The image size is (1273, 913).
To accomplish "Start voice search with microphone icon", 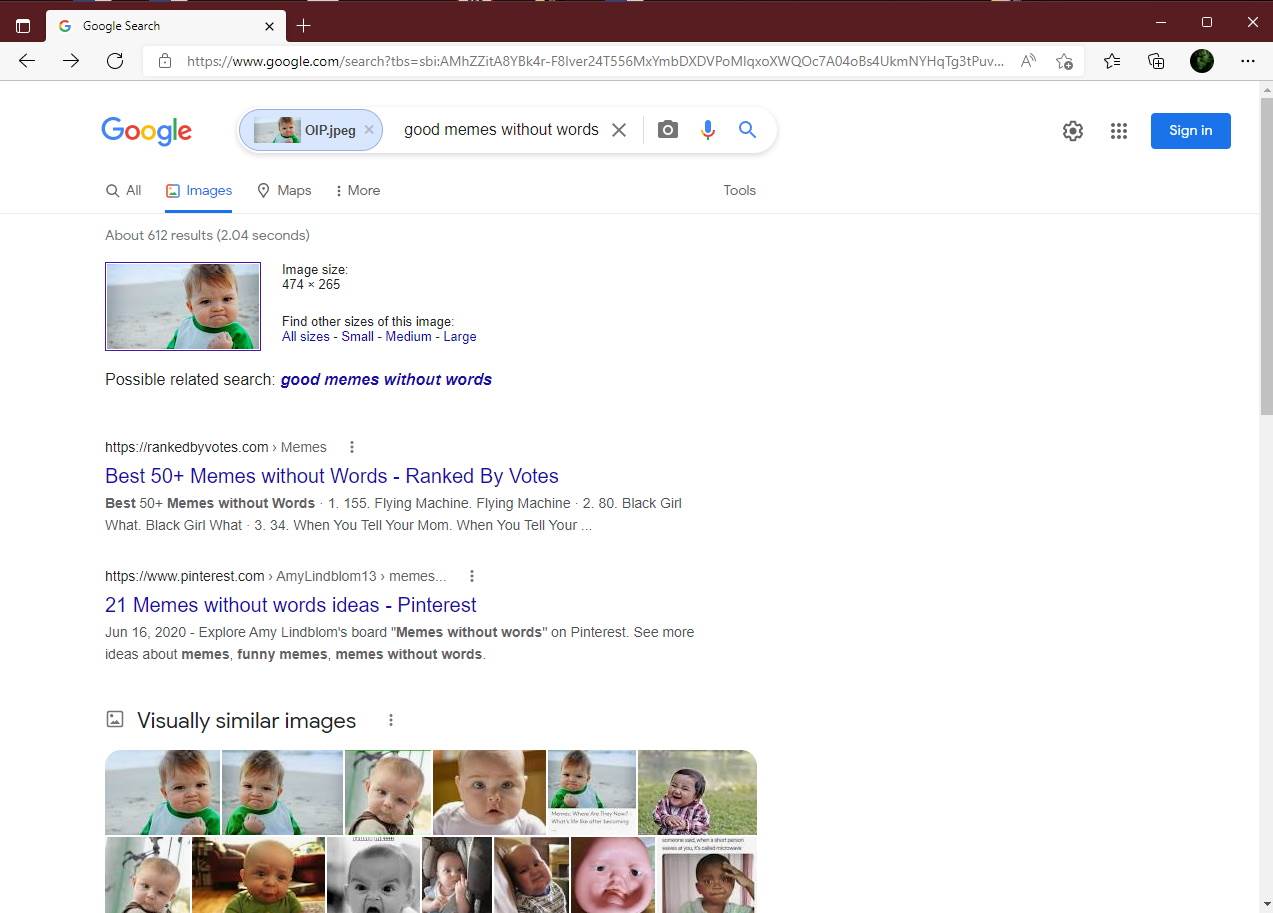I will (708, 130).
